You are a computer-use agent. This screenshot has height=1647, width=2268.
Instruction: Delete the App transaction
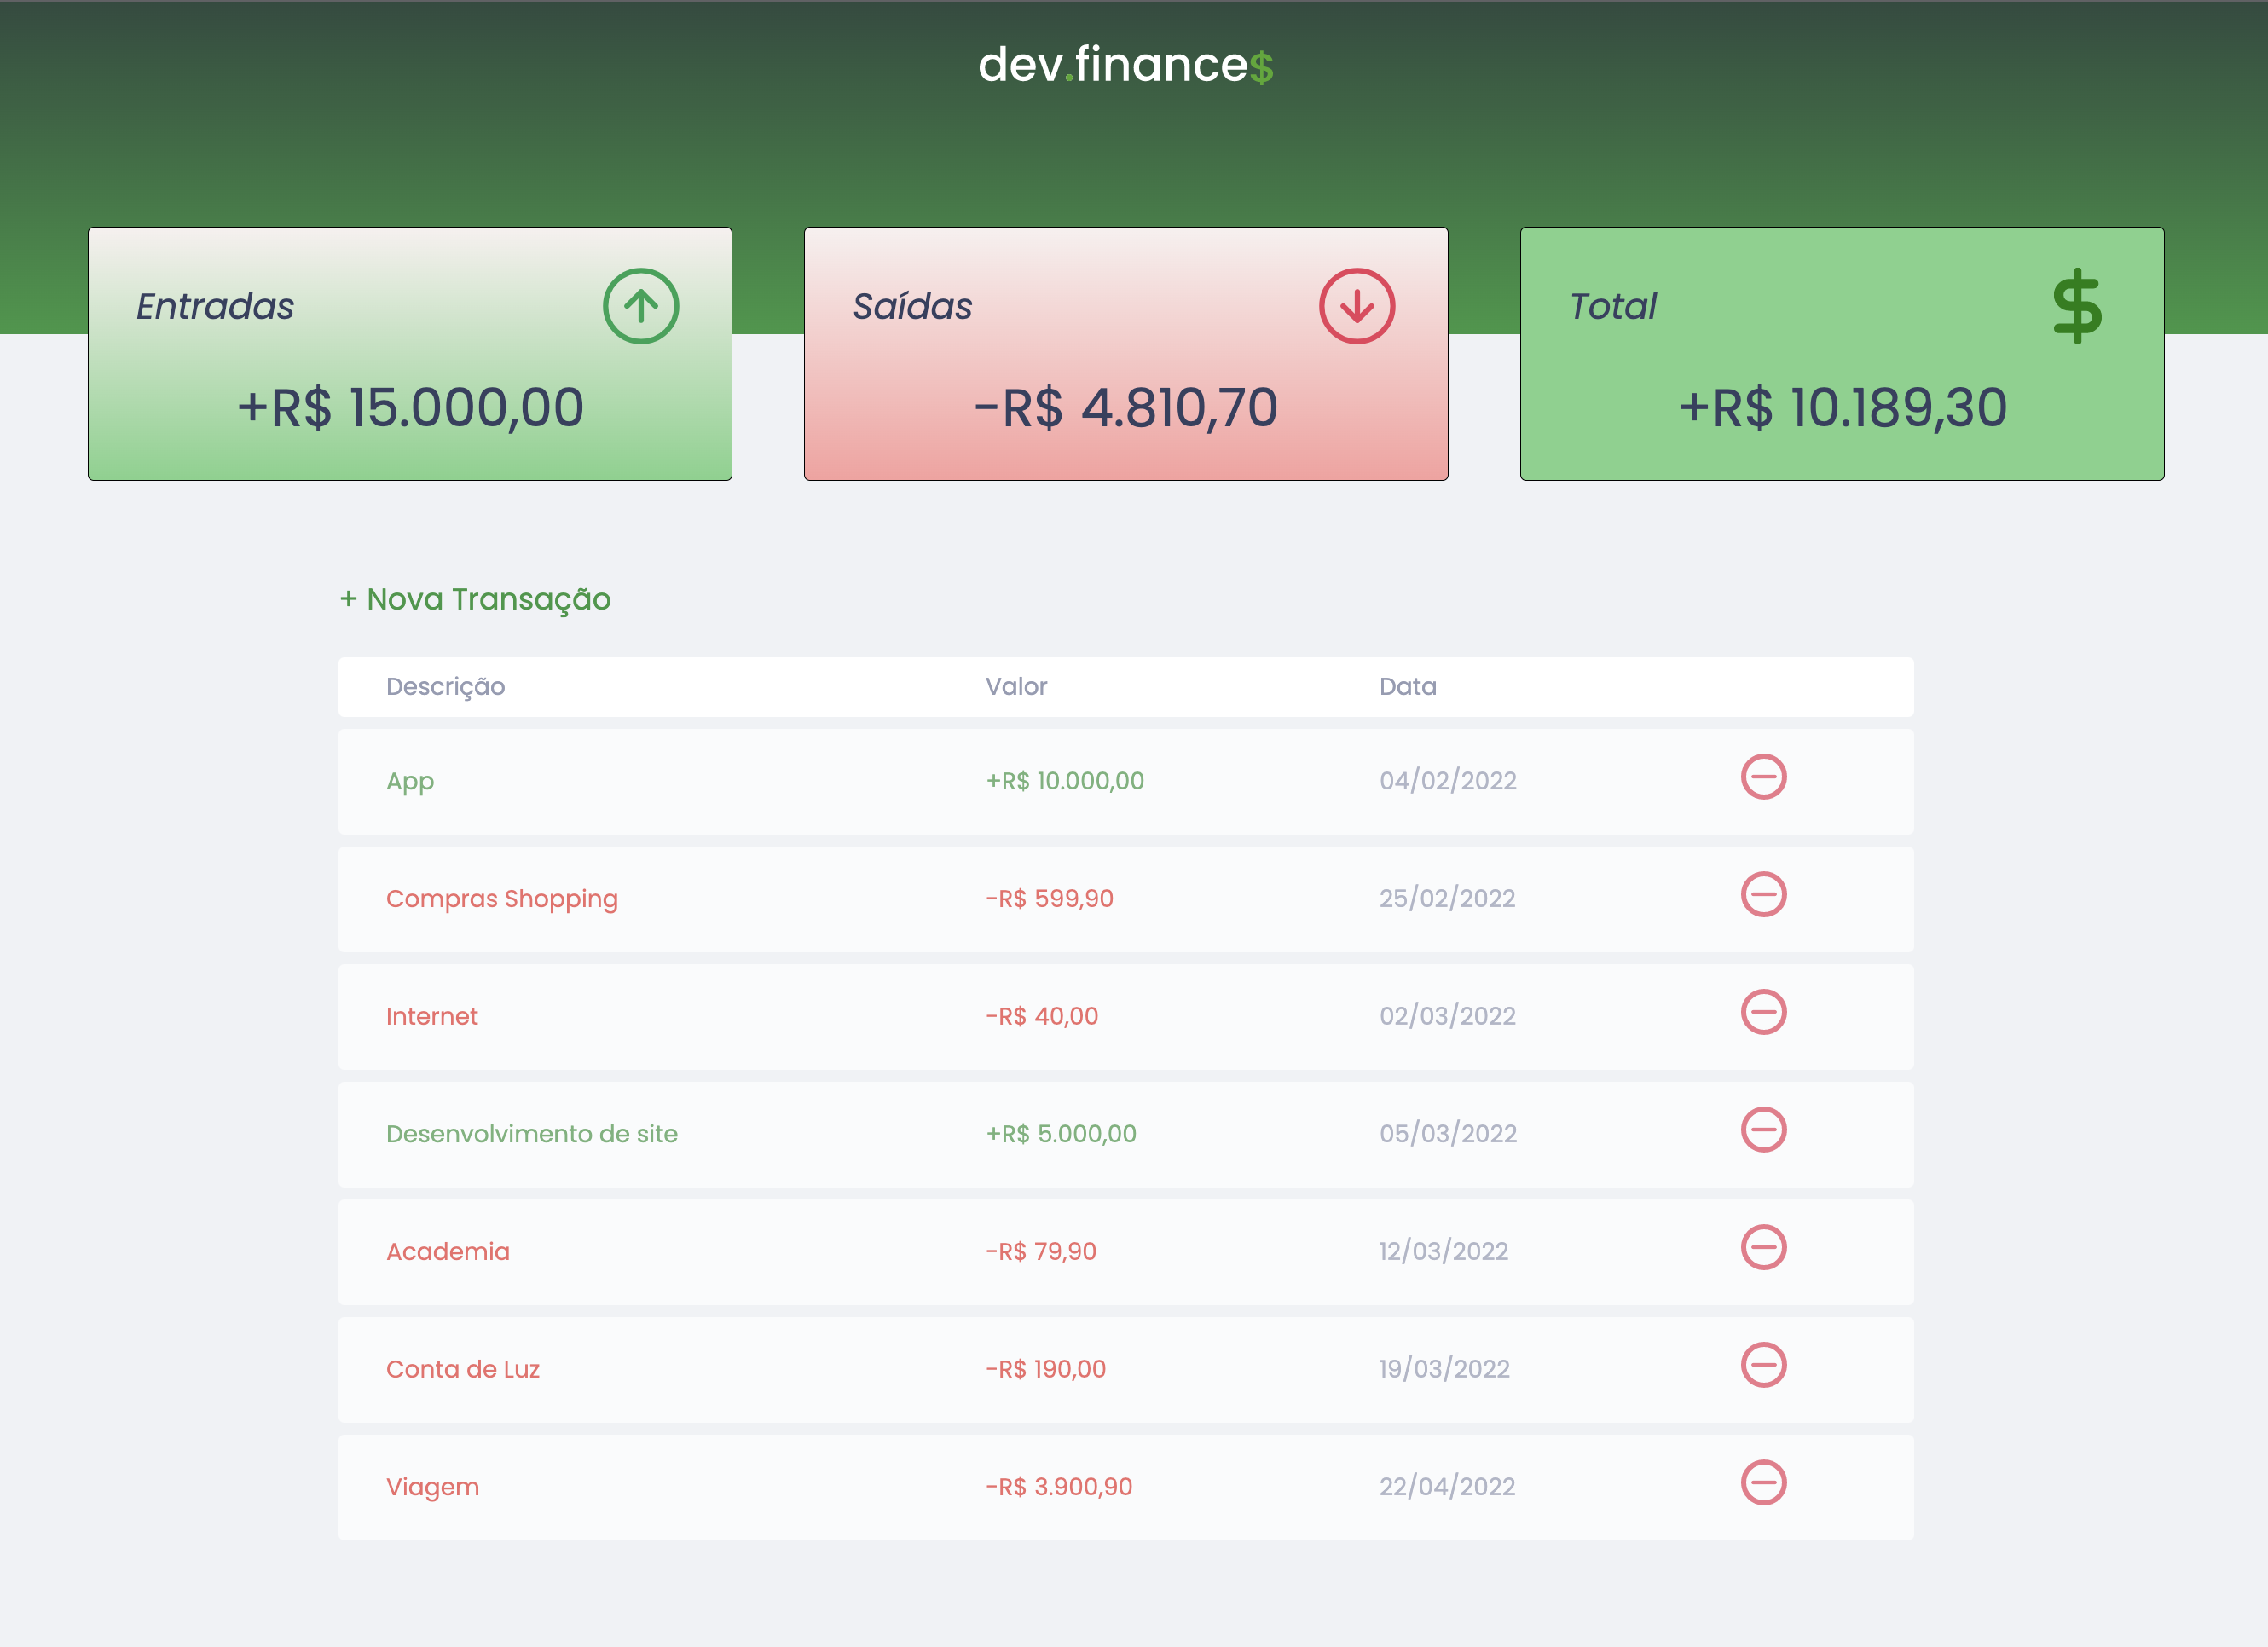(1765, 777)
